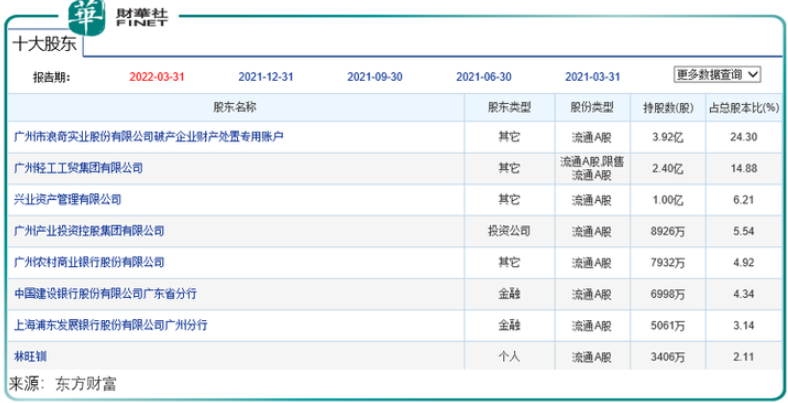Click the 占总股本比(%) column header
The height and width of the screenshot is (403, 788).
point(742,107)
